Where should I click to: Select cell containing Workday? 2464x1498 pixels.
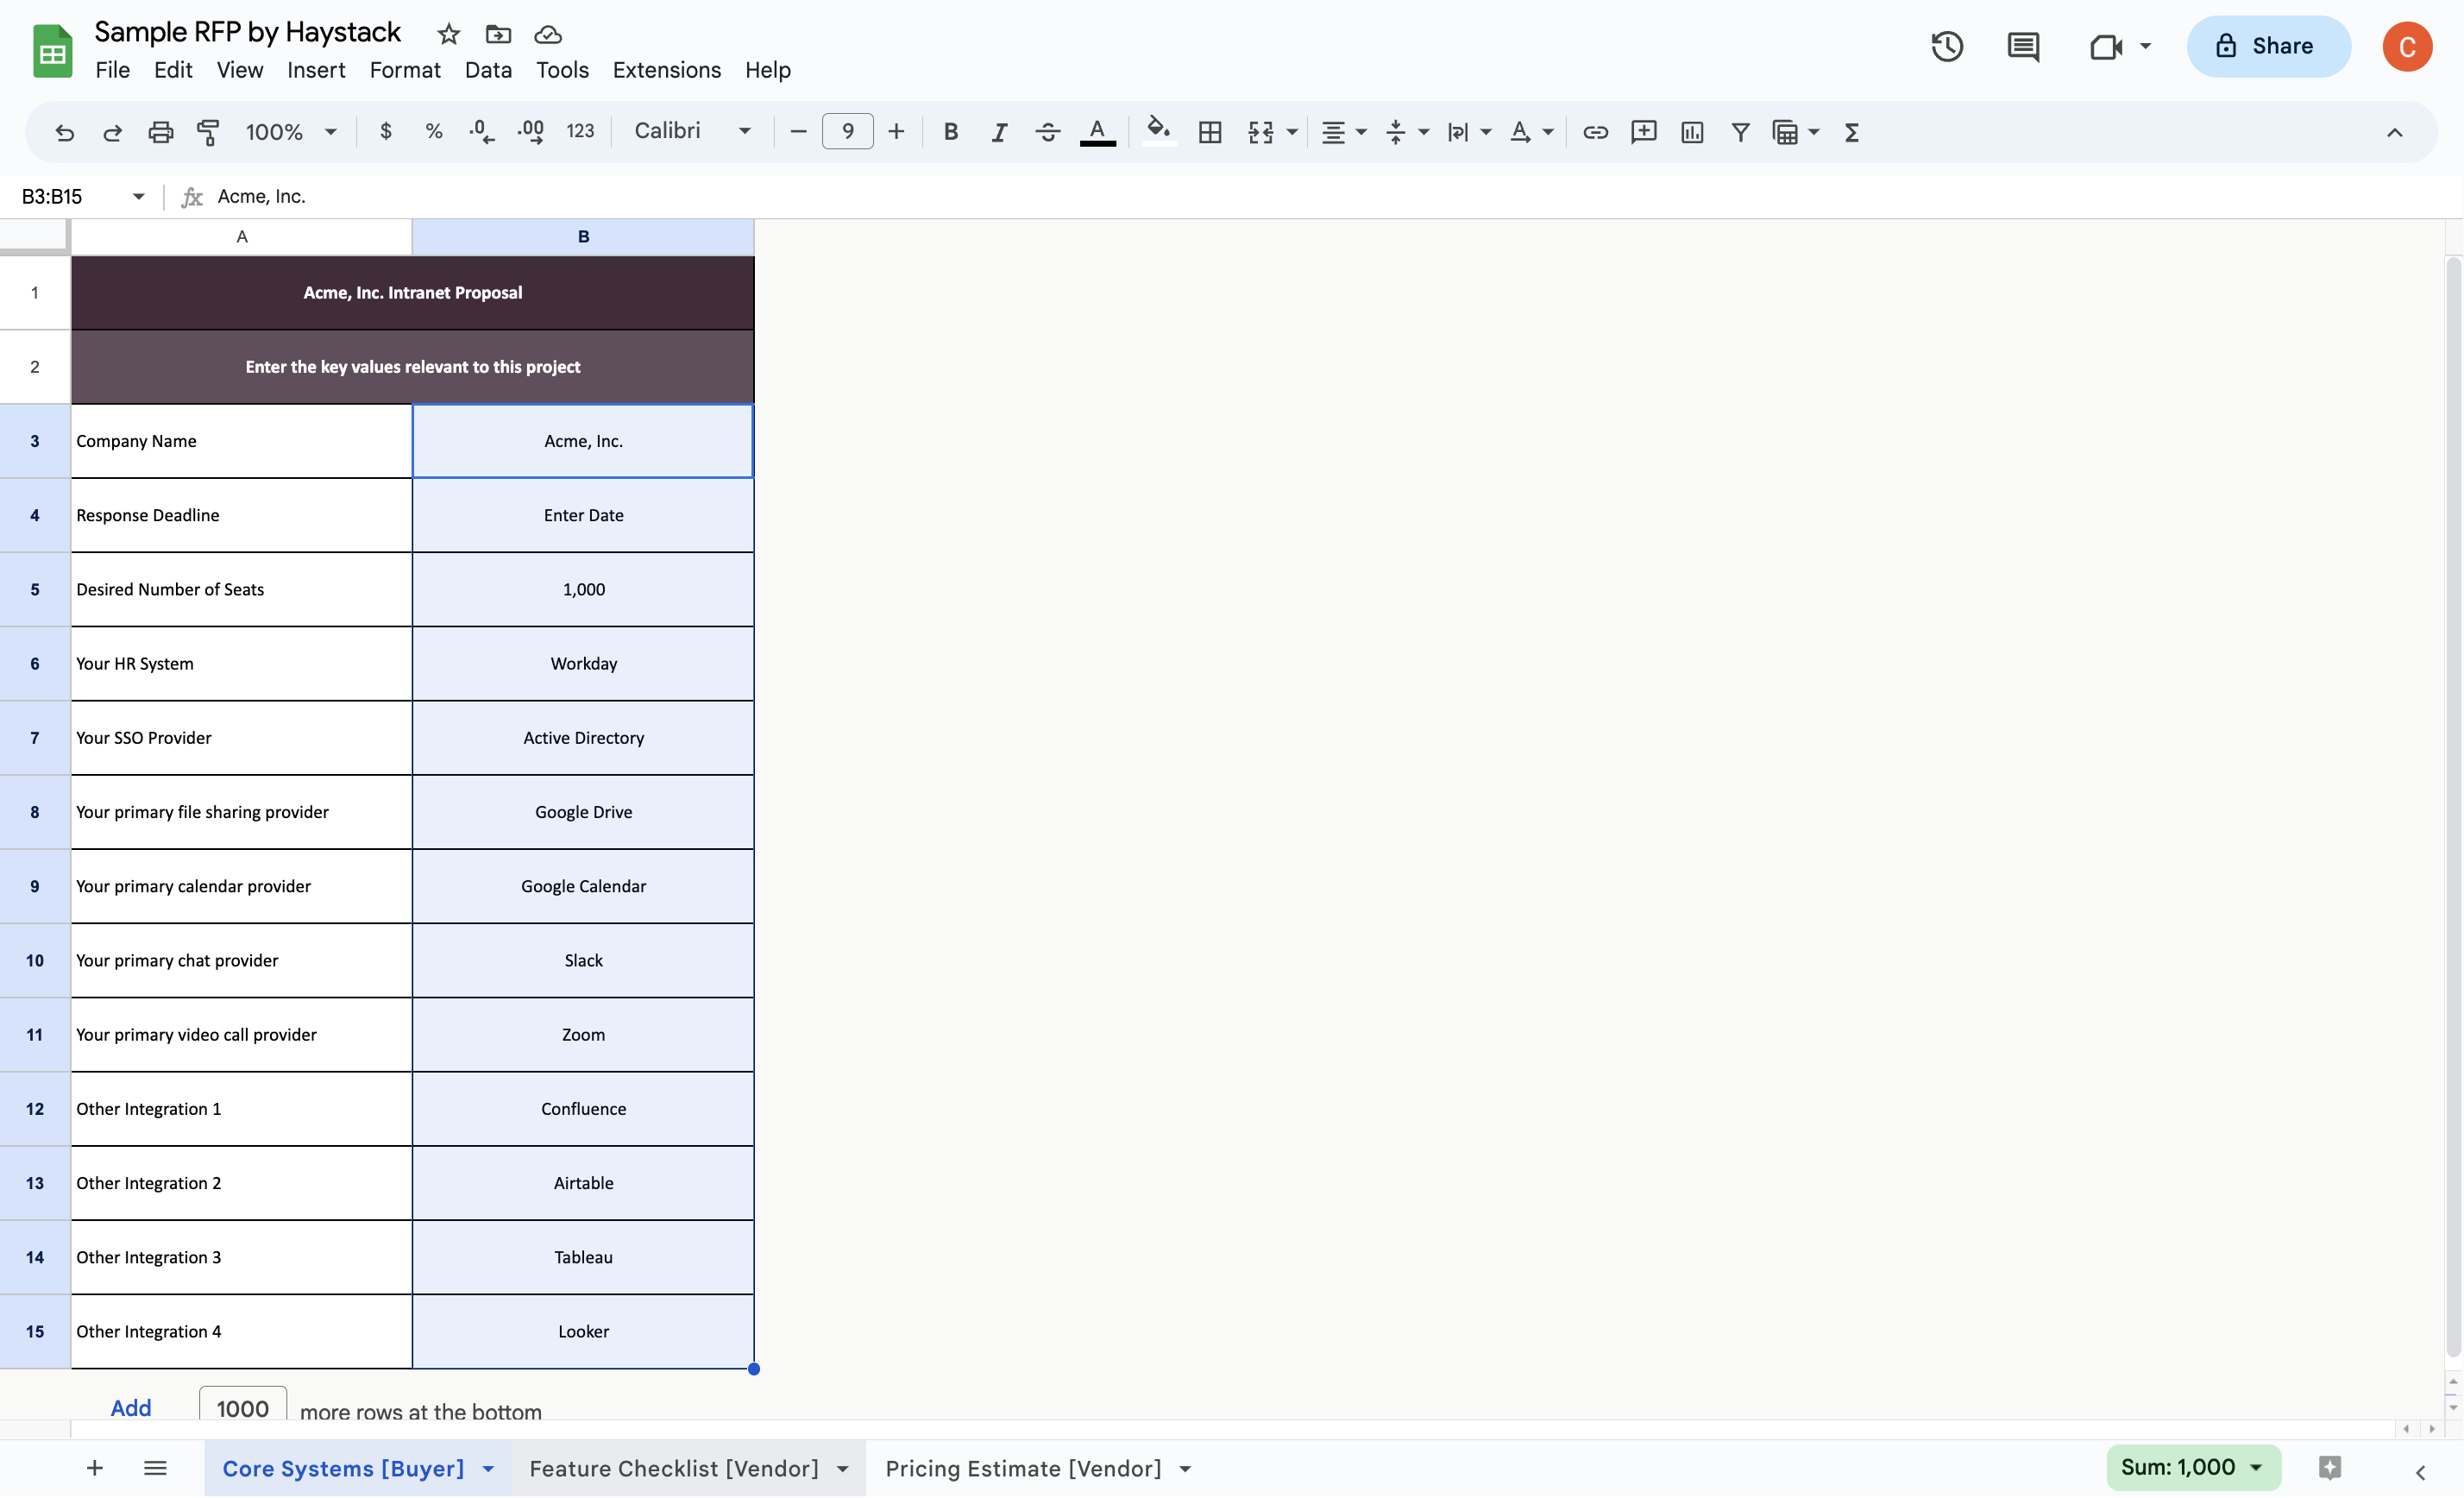(583, 664)
